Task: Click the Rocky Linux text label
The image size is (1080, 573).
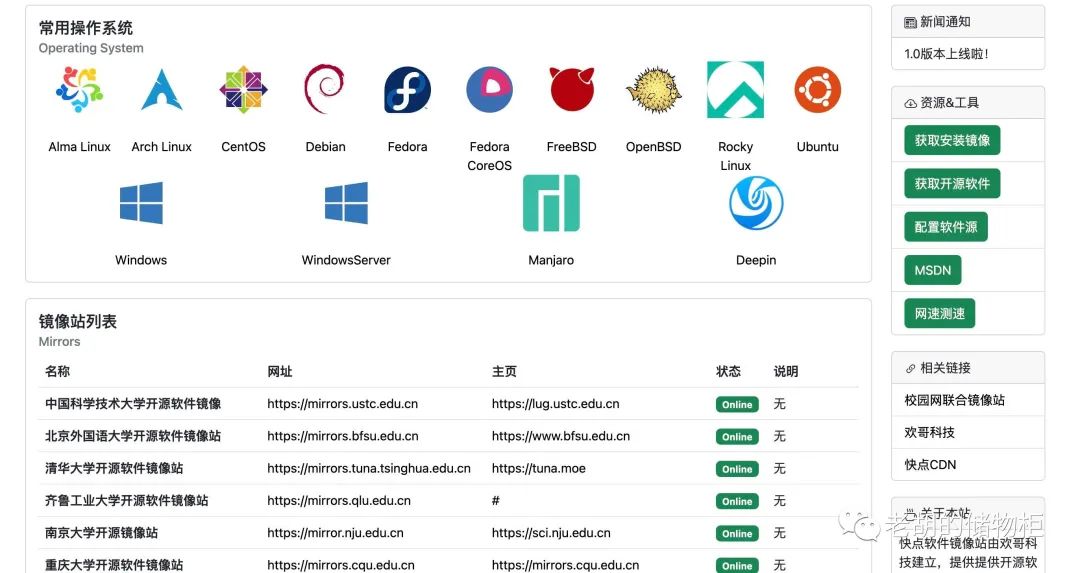Action: 735,156
